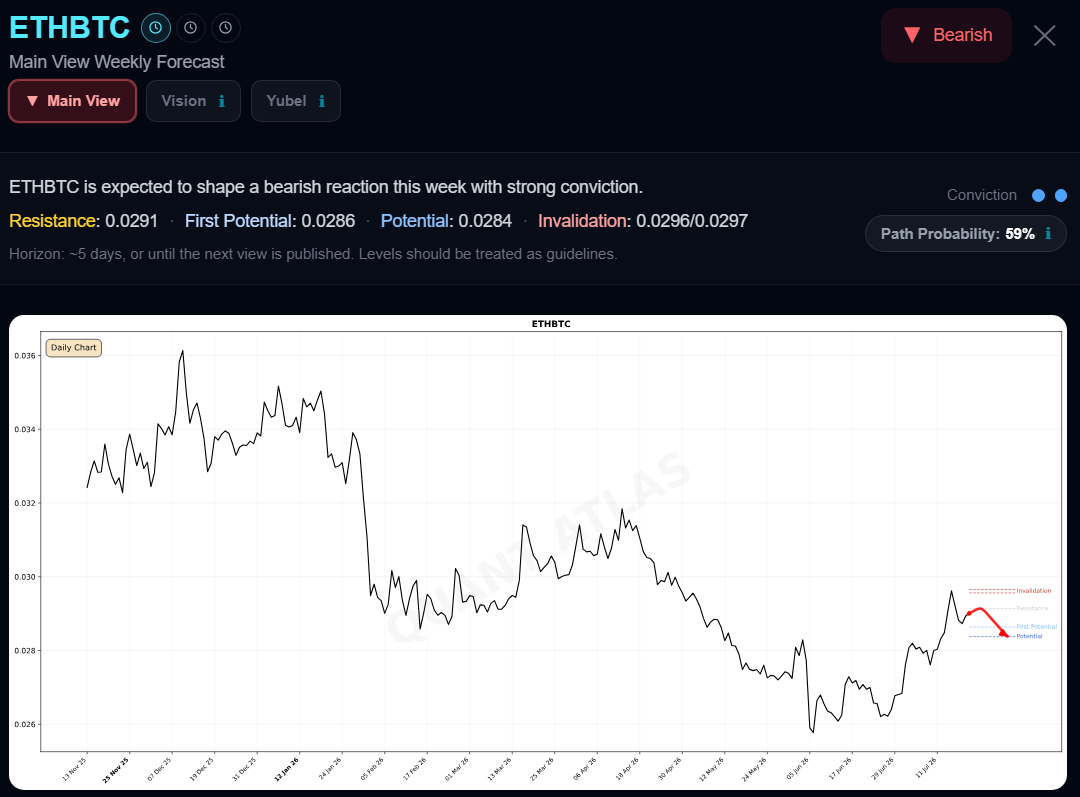1080x797 pixels.
Task: Select the third clock timeframe icon
Action: pyautogui.click(x=226, y=28)
